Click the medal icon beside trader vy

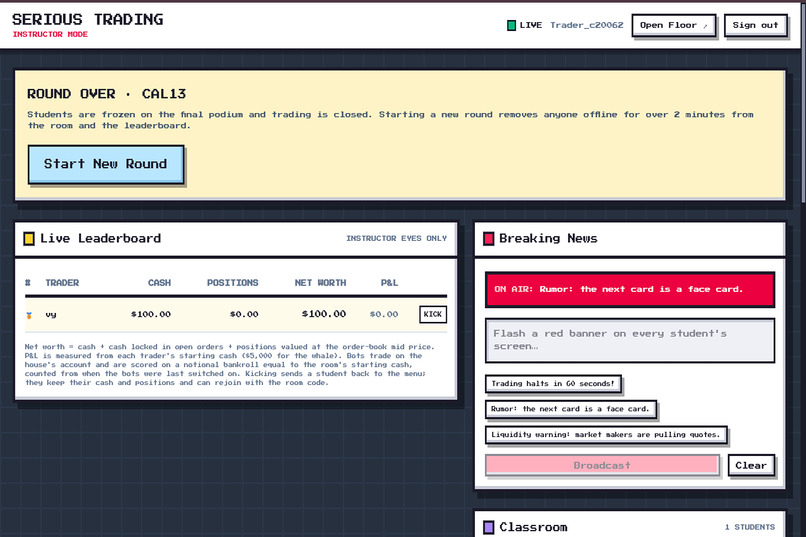coord(29,315)
